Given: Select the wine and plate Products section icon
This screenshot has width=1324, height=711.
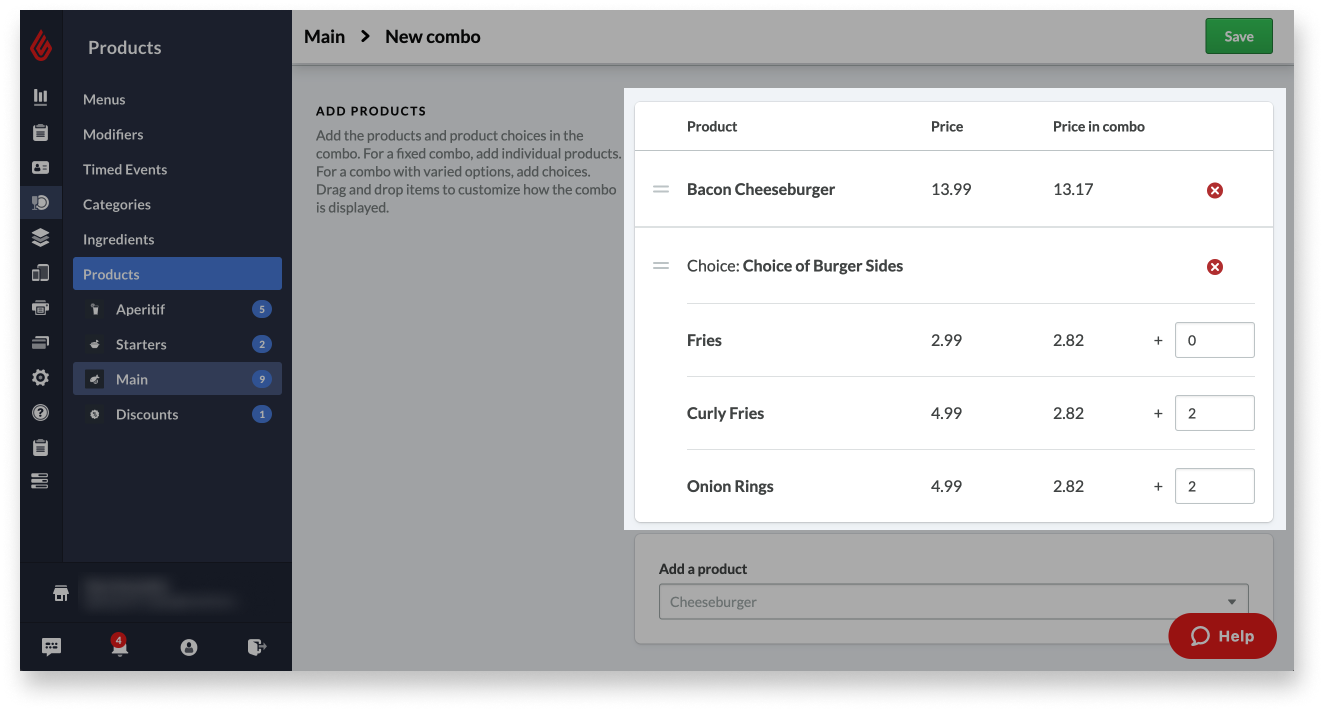Looking at the screenshot, I should [x=40, y=203].
